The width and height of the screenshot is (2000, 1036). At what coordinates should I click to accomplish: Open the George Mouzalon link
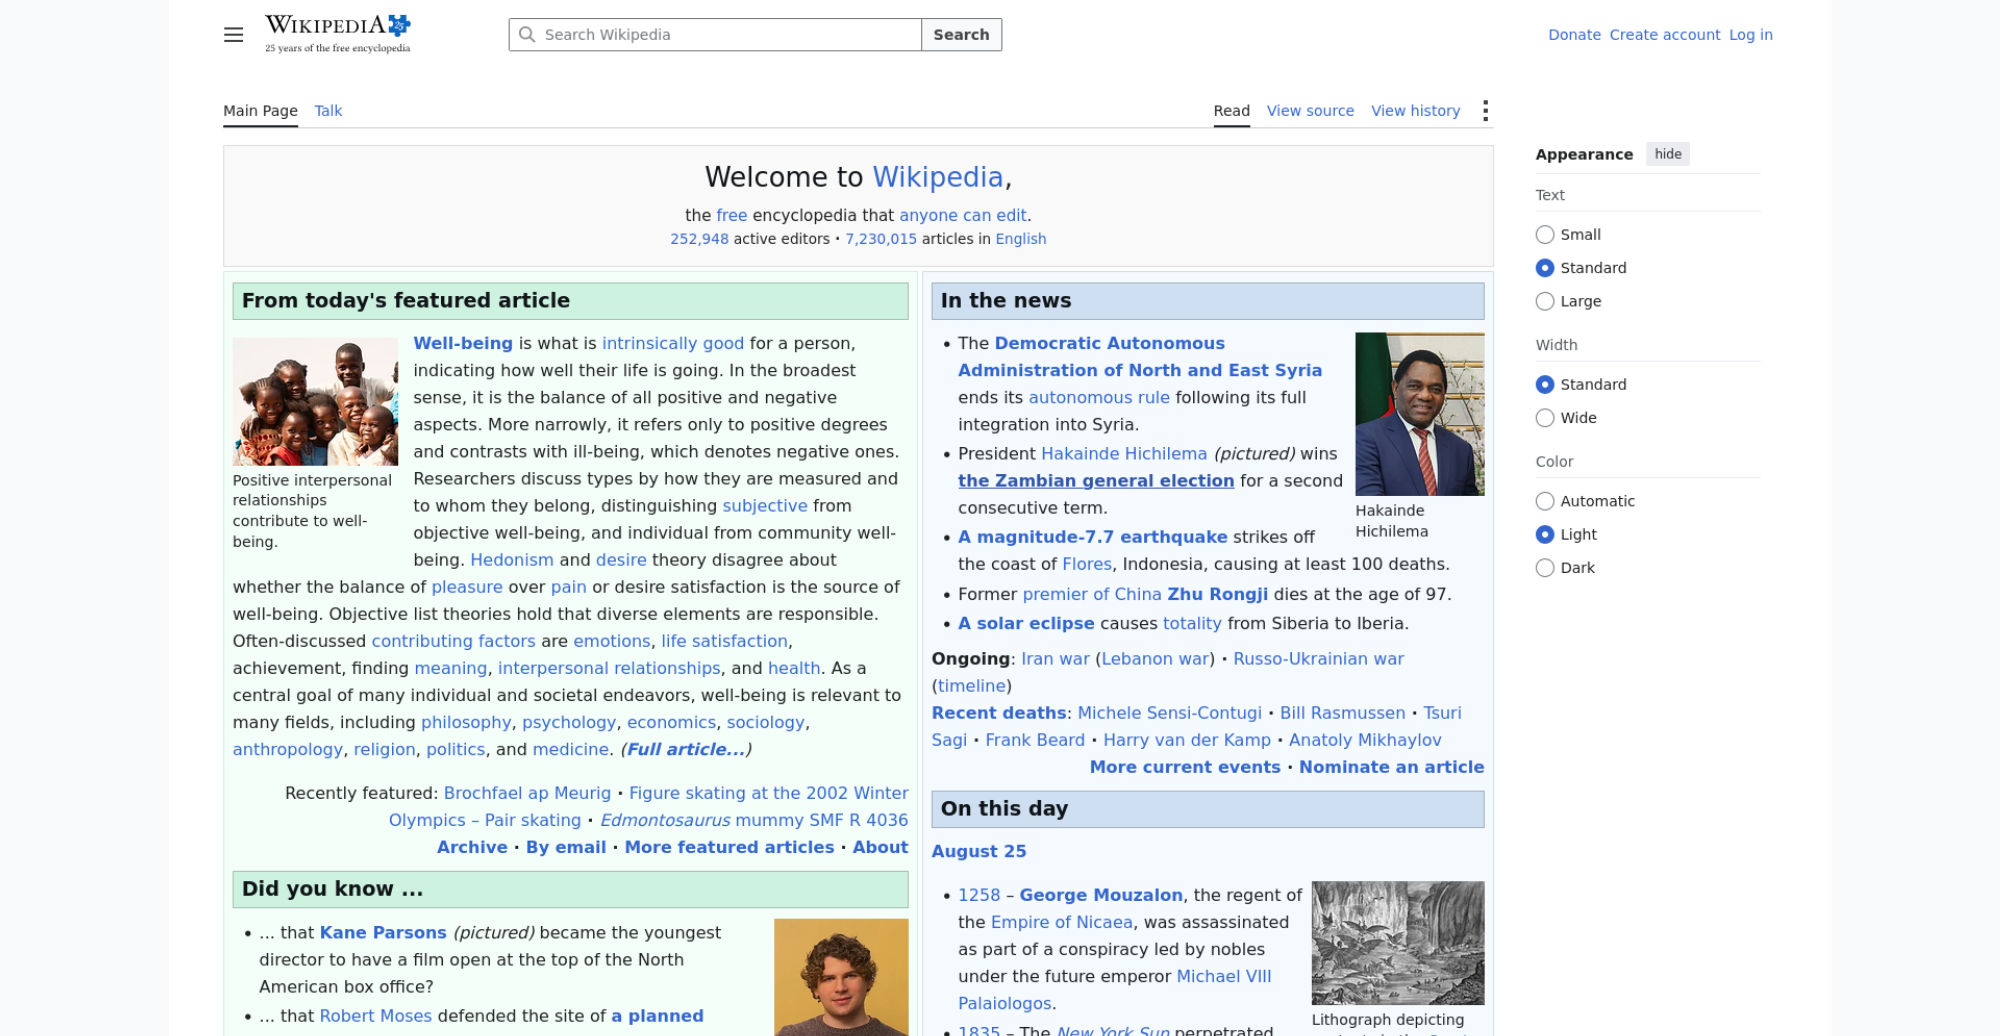pyautogui.click(x=1101, y=895)
